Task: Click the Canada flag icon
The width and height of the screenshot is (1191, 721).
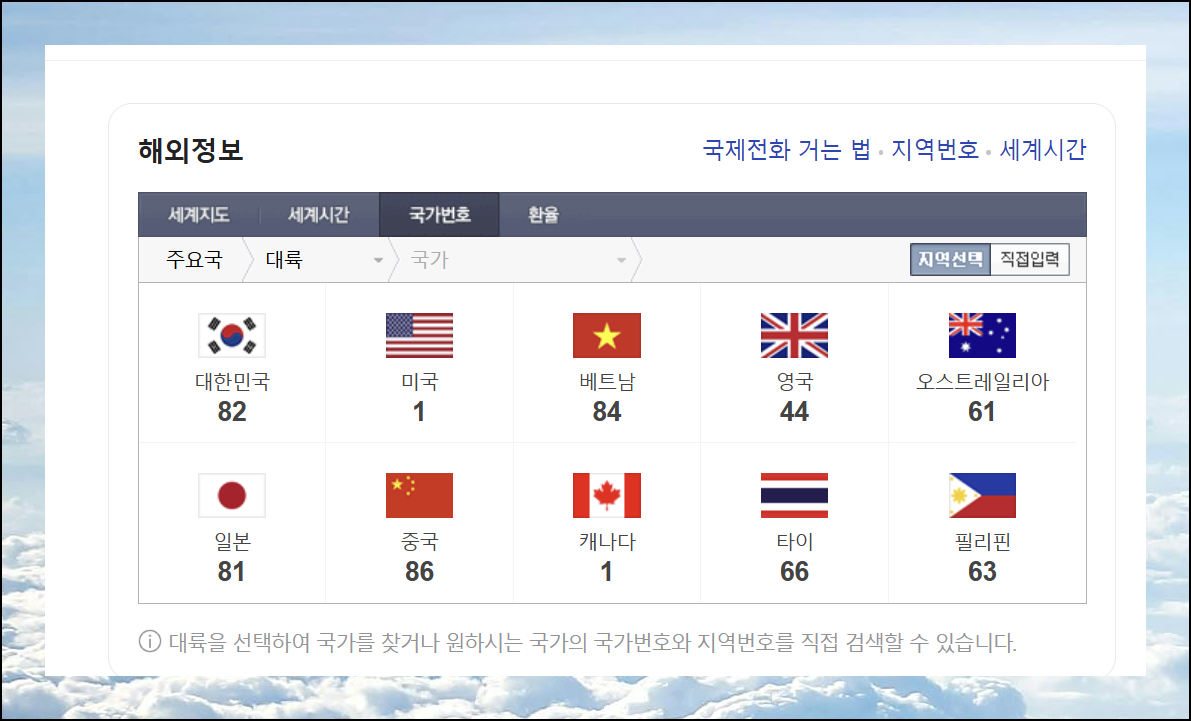Action: tap(607, 495)
